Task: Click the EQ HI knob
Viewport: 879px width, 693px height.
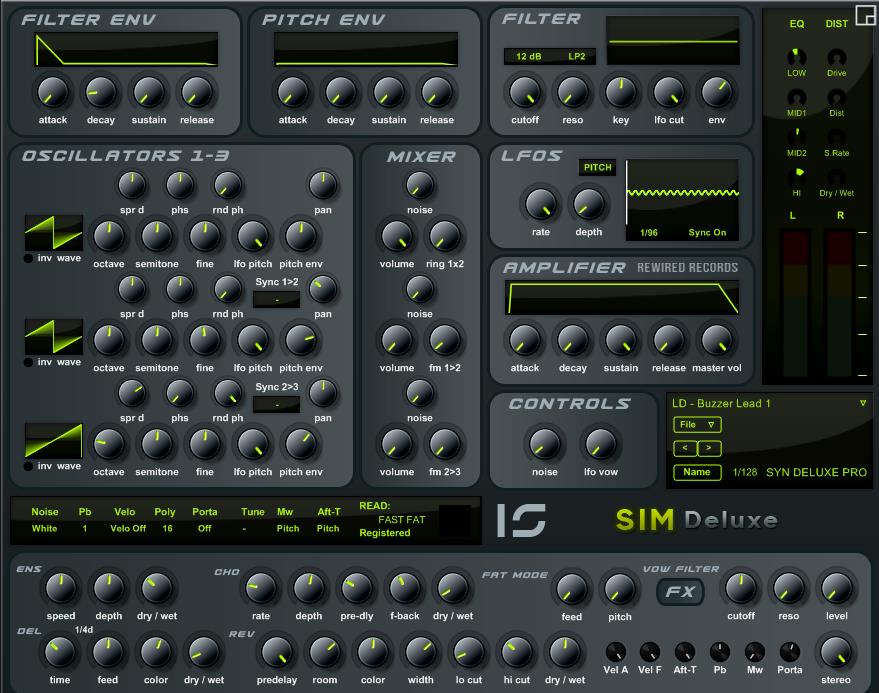Action: point(796,177)
